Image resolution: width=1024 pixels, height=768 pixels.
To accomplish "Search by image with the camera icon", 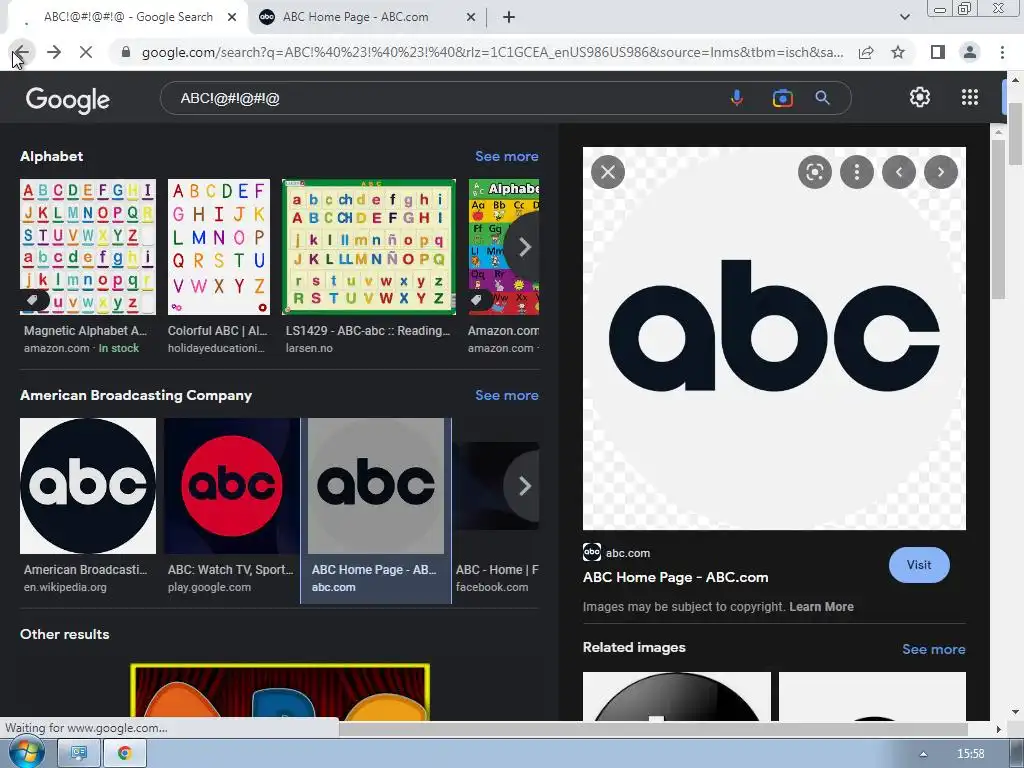I will (782, 98).
